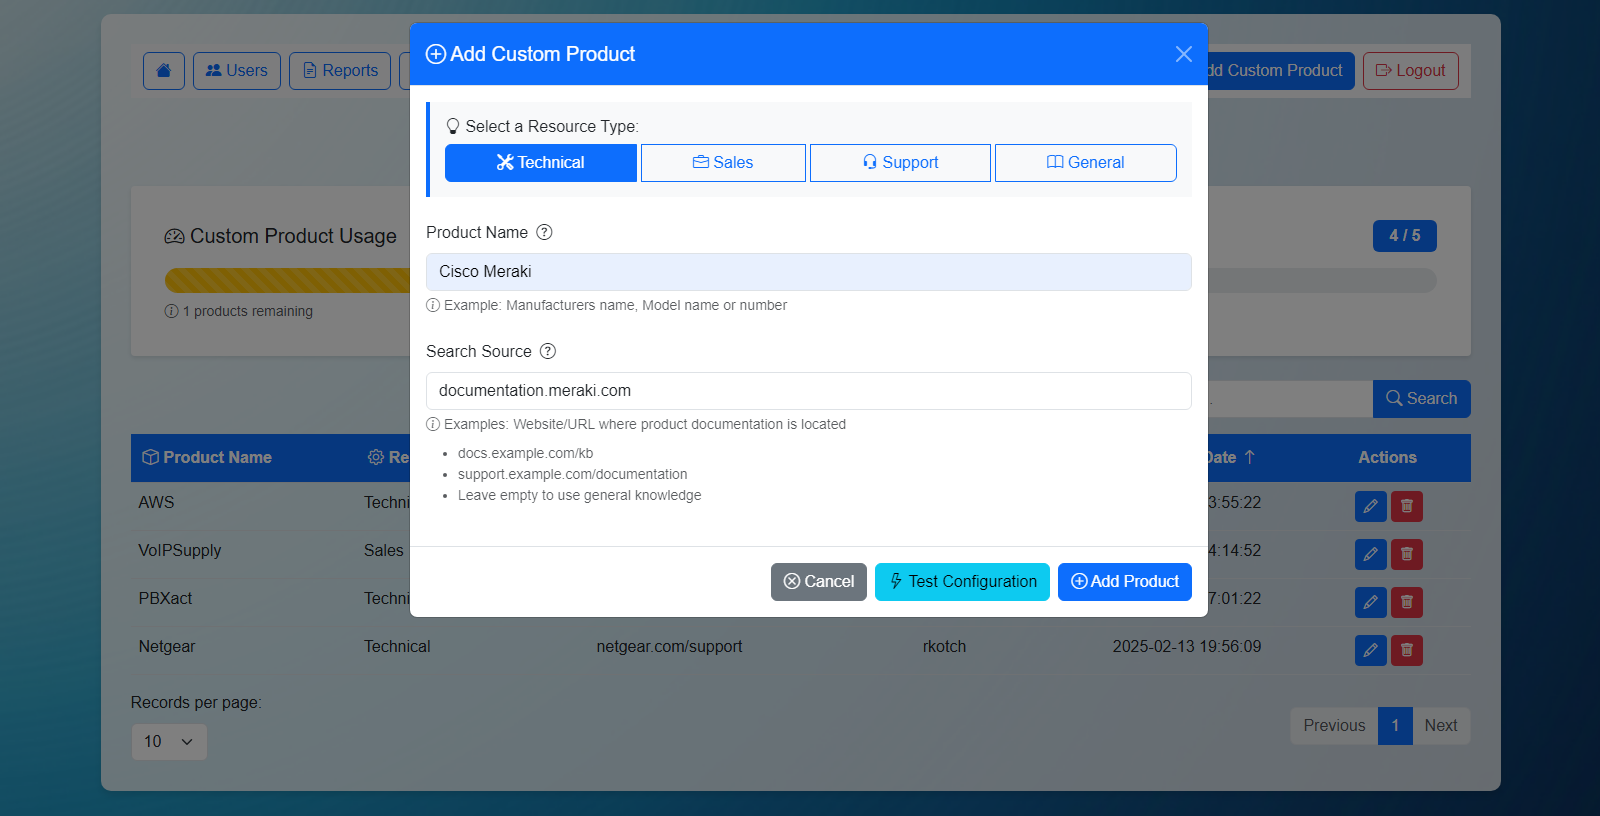Click the Test Configuration button
Image resolution: width=1600 pixels, height=816 pixels.
pyautogui.click(x=962, y=582)
